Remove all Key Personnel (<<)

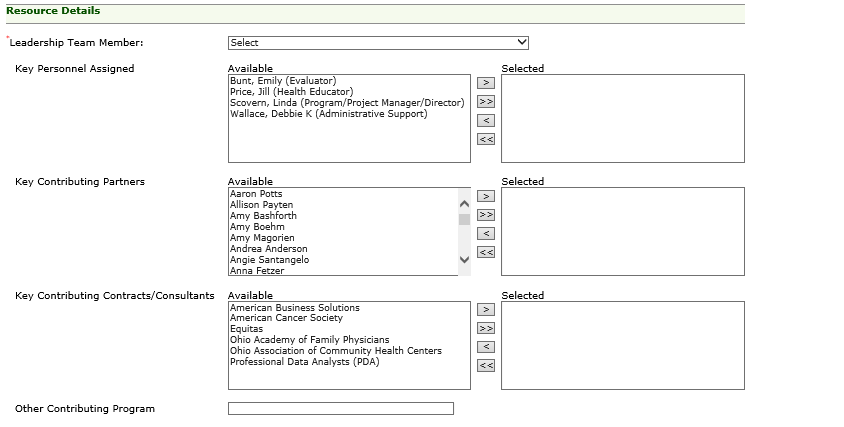click(486, 139)
